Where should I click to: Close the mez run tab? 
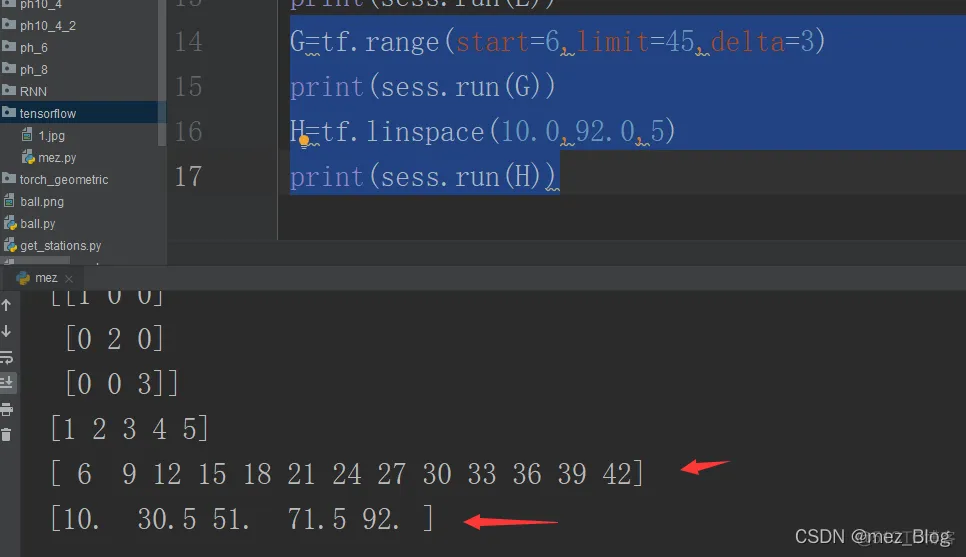click(69, 279)
